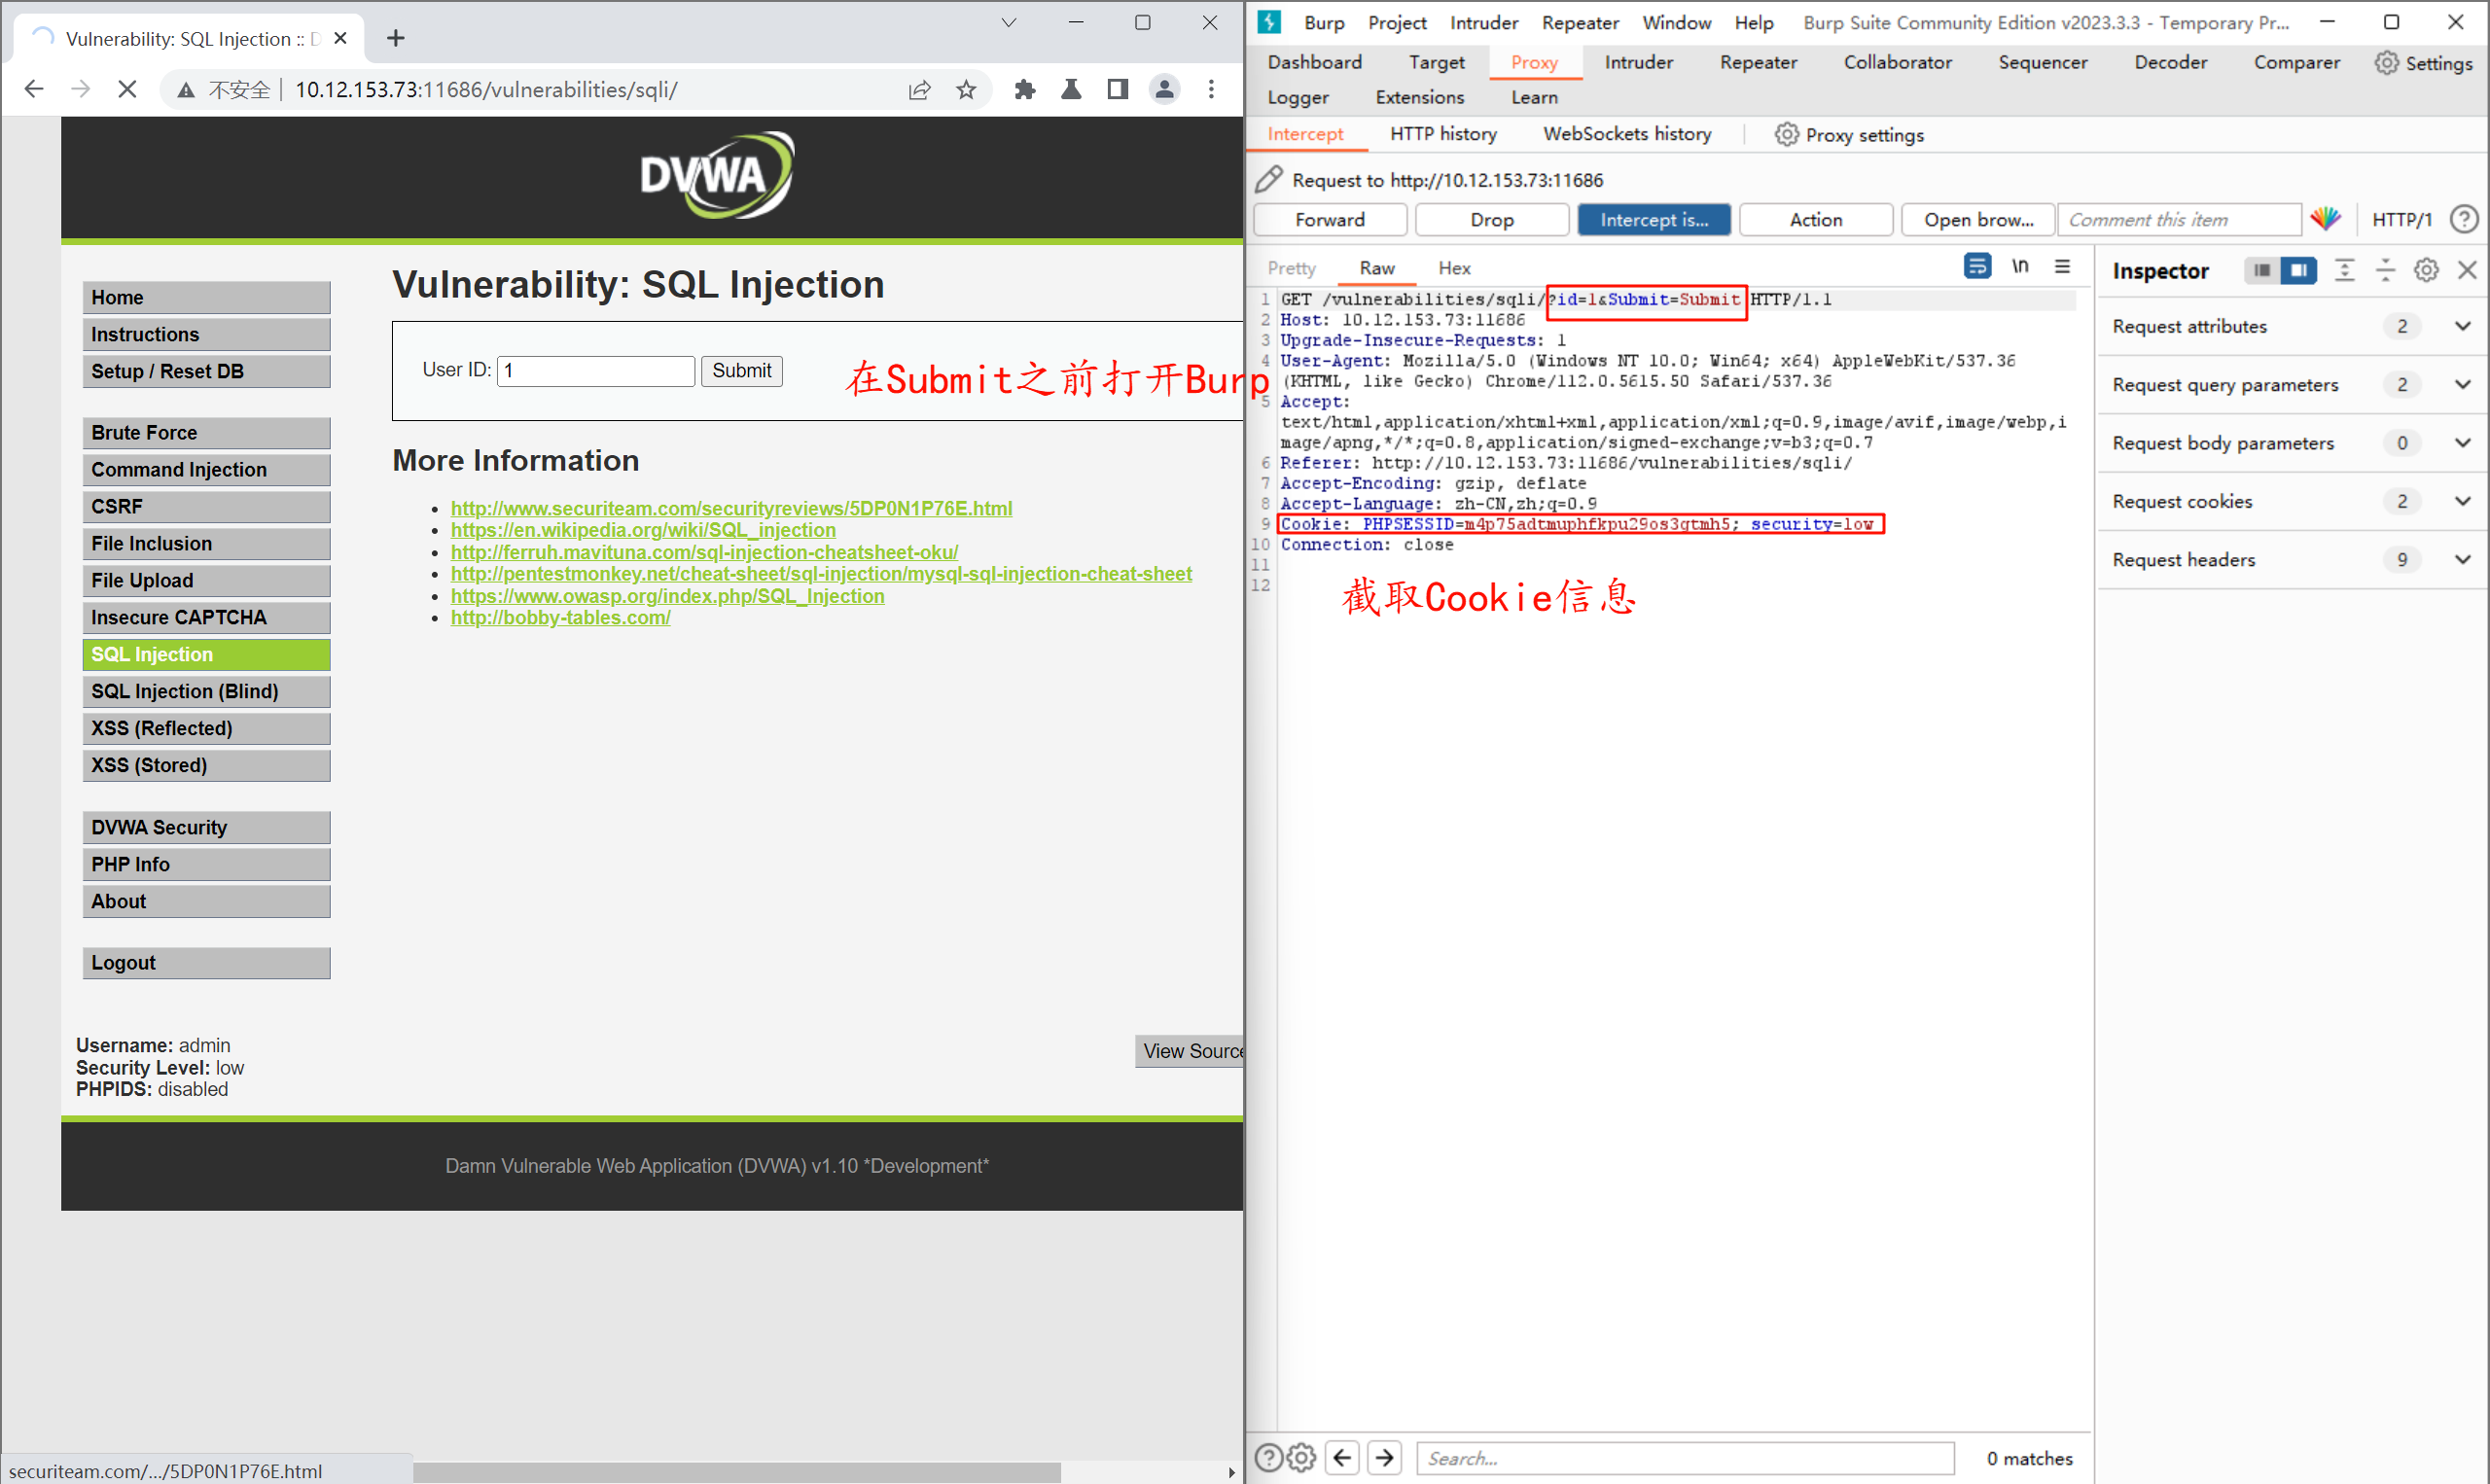
Task: Switch to HTTP history tab
Action: pyautogui.click(x=1442, y=134)
